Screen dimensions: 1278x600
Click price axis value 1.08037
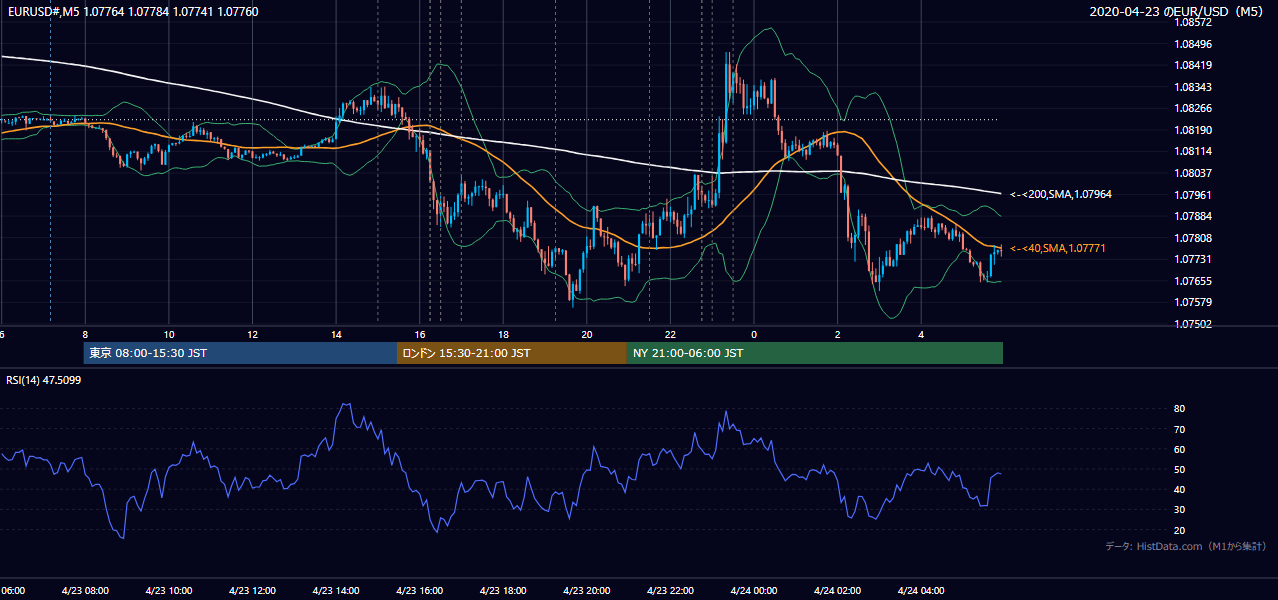pyautogui.click(x=1193, y=173)
